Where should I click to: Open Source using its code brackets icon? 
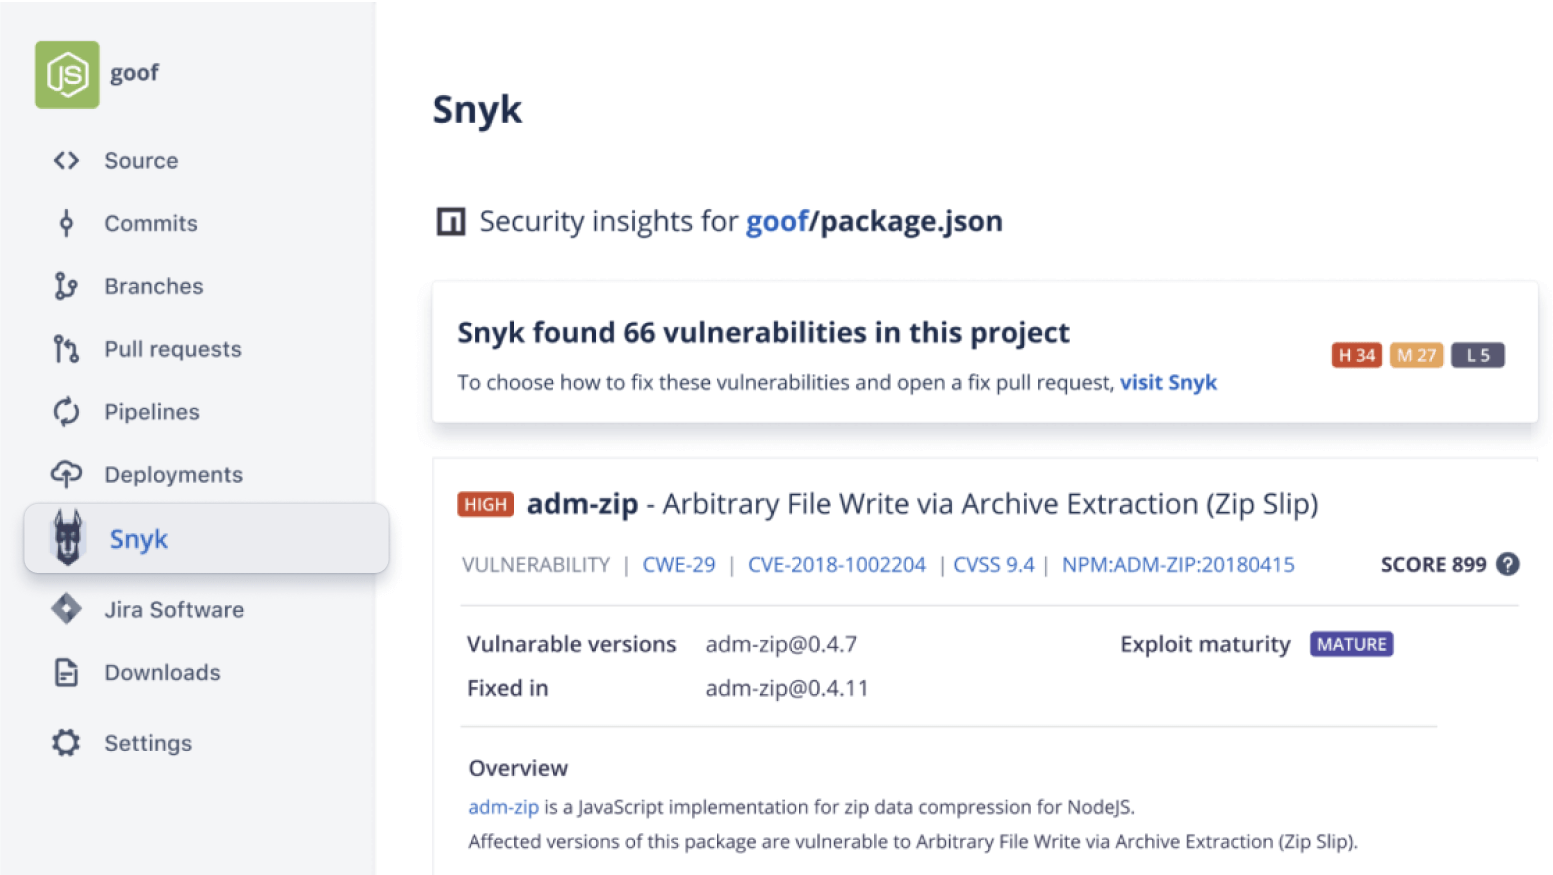66,160
